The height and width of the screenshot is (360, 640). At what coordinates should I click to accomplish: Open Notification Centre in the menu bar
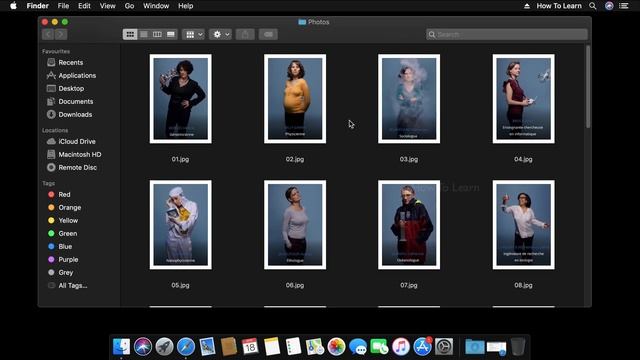click(624, 6)
